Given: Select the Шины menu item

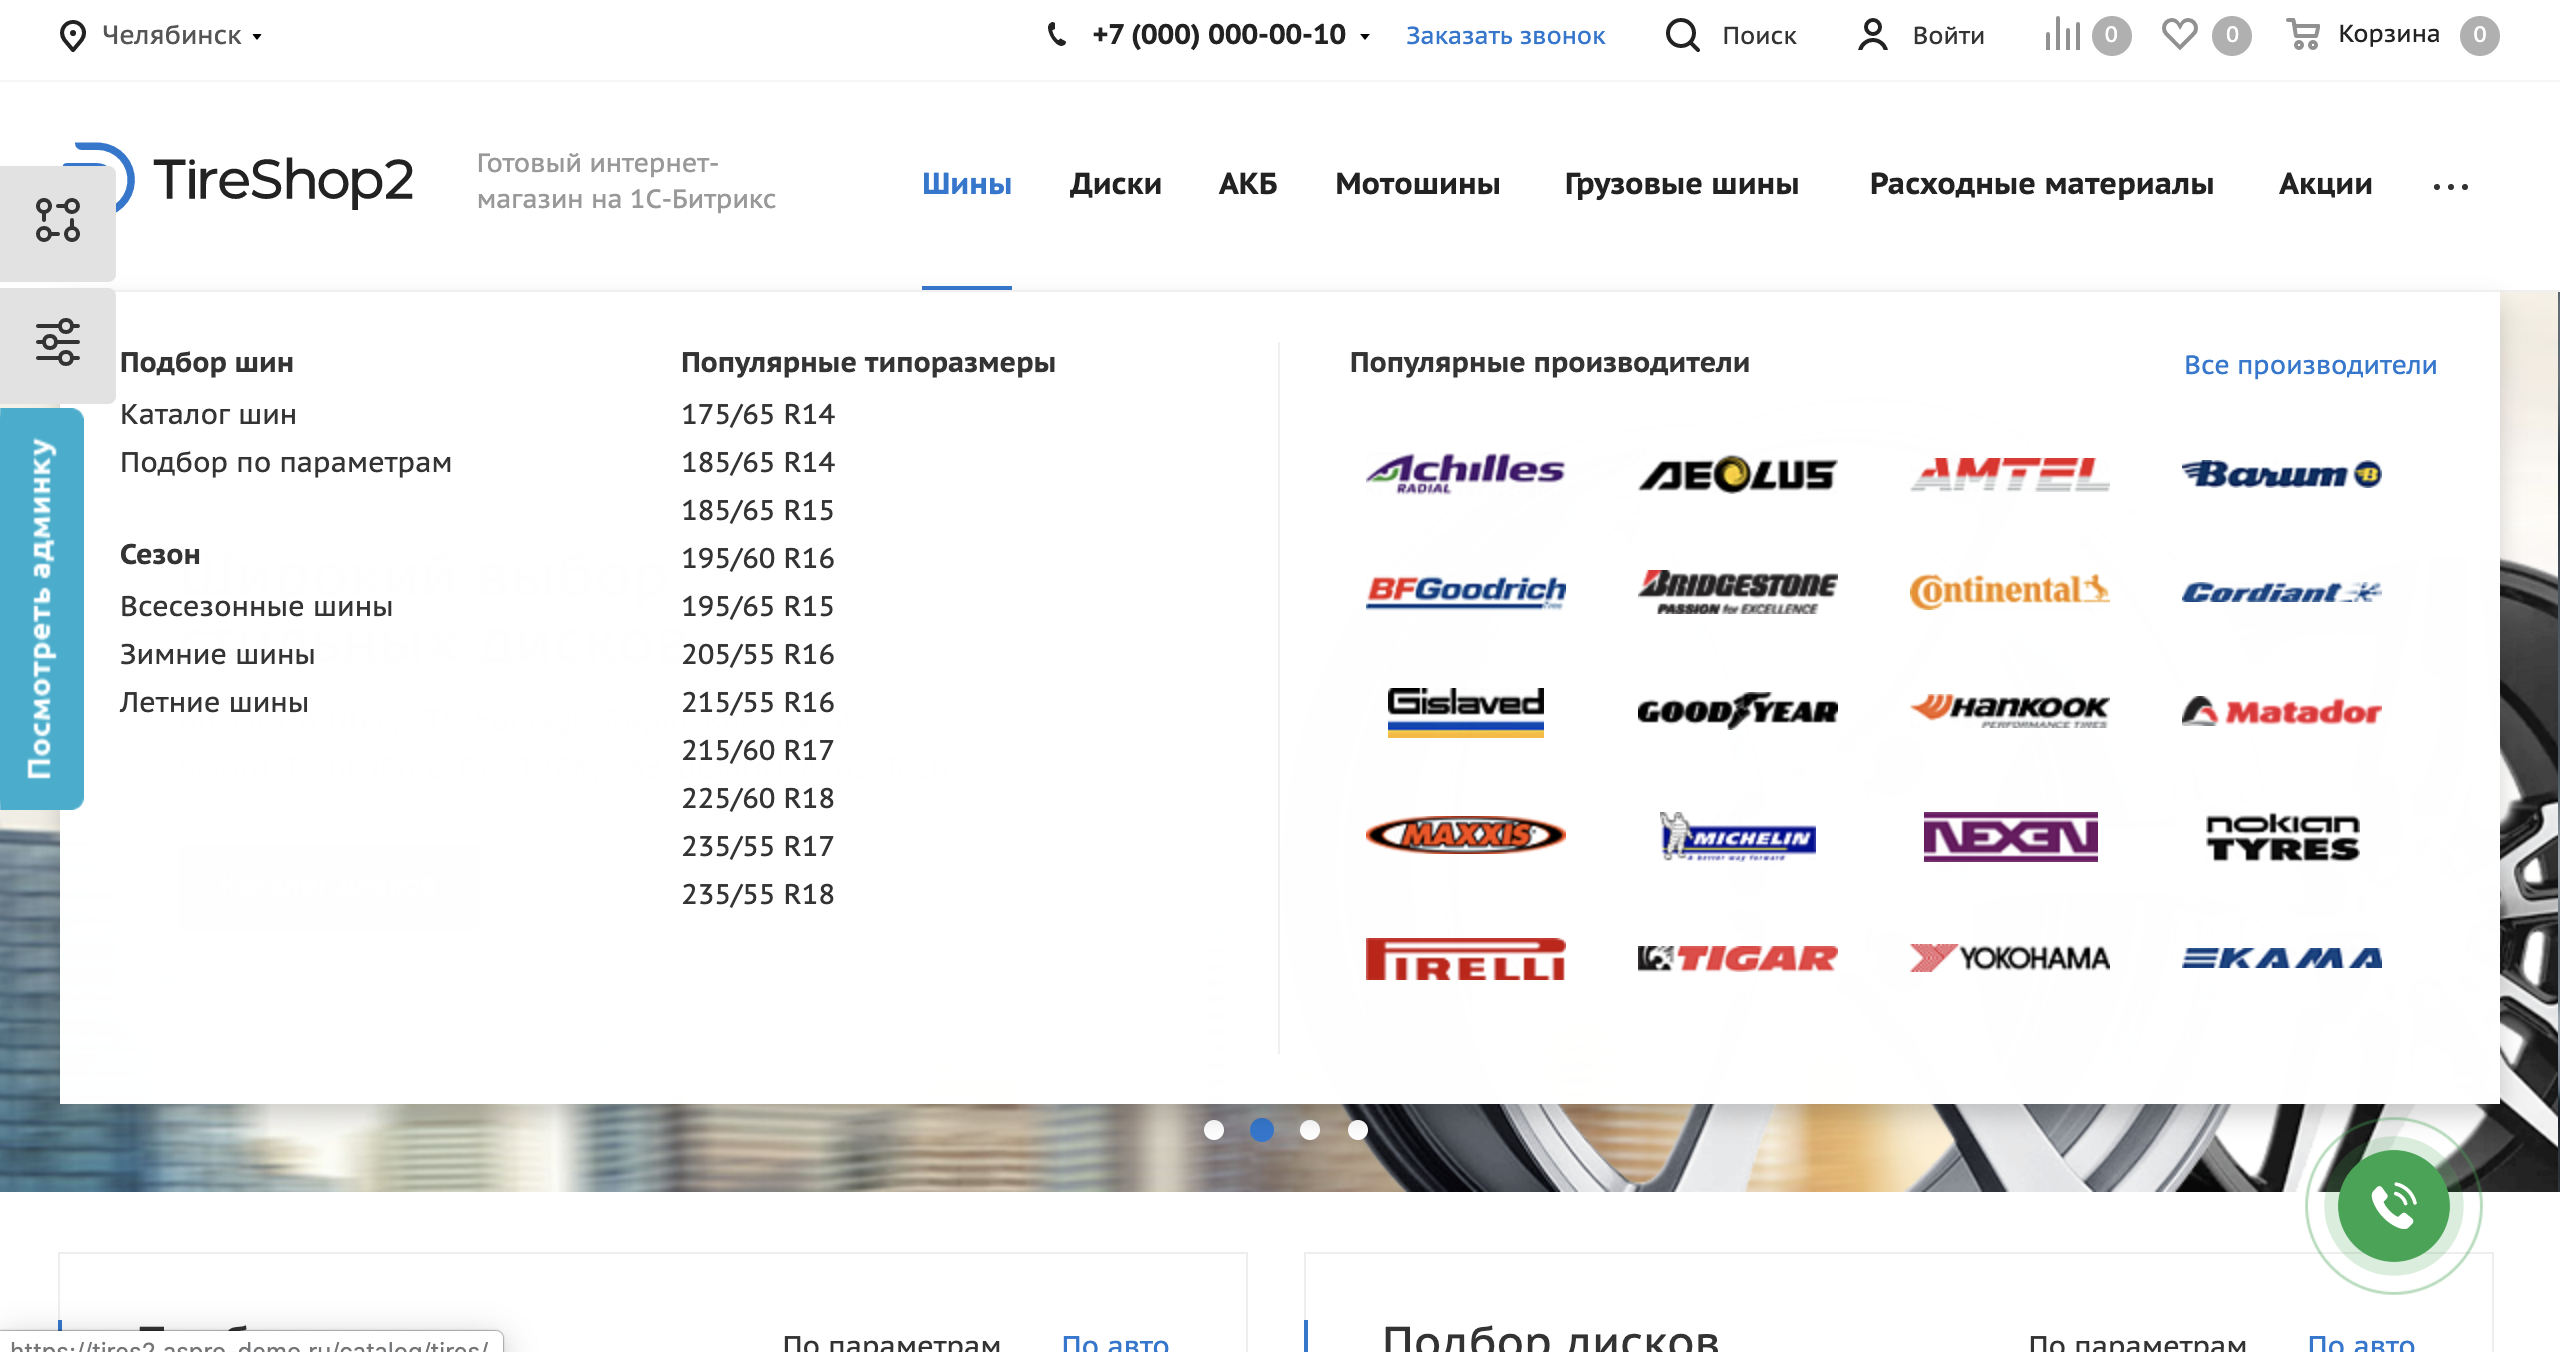Looking at the screenshot, I should 967,184.
